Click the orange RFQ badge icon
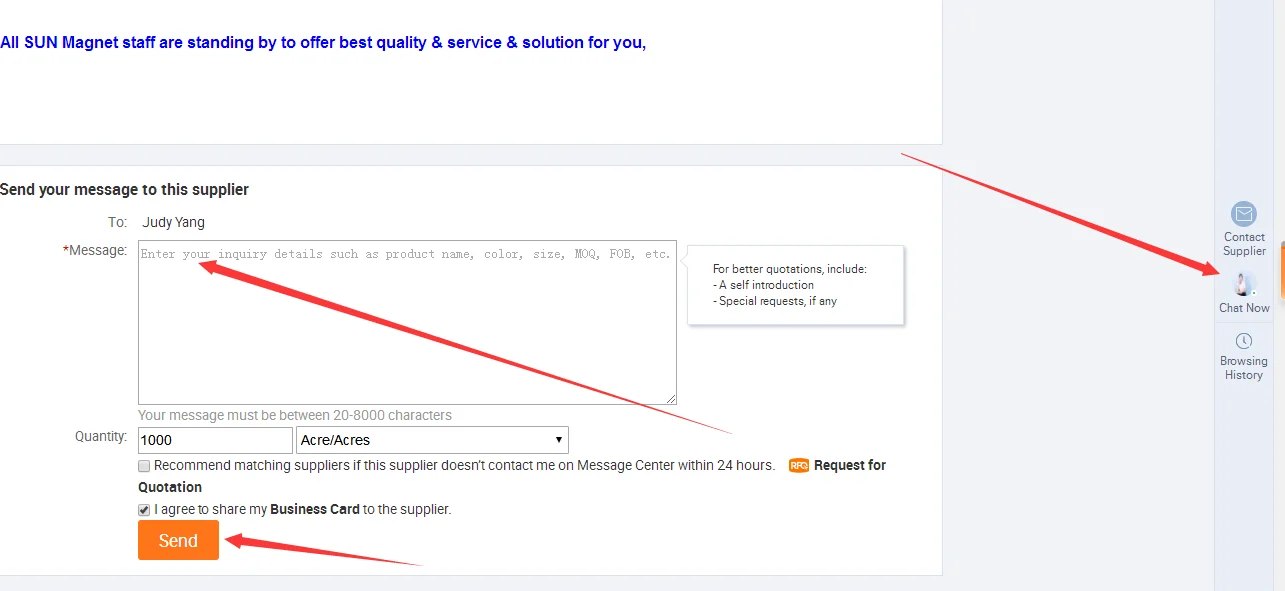The height and width of the screenshot is (591, 1285). 799,465
